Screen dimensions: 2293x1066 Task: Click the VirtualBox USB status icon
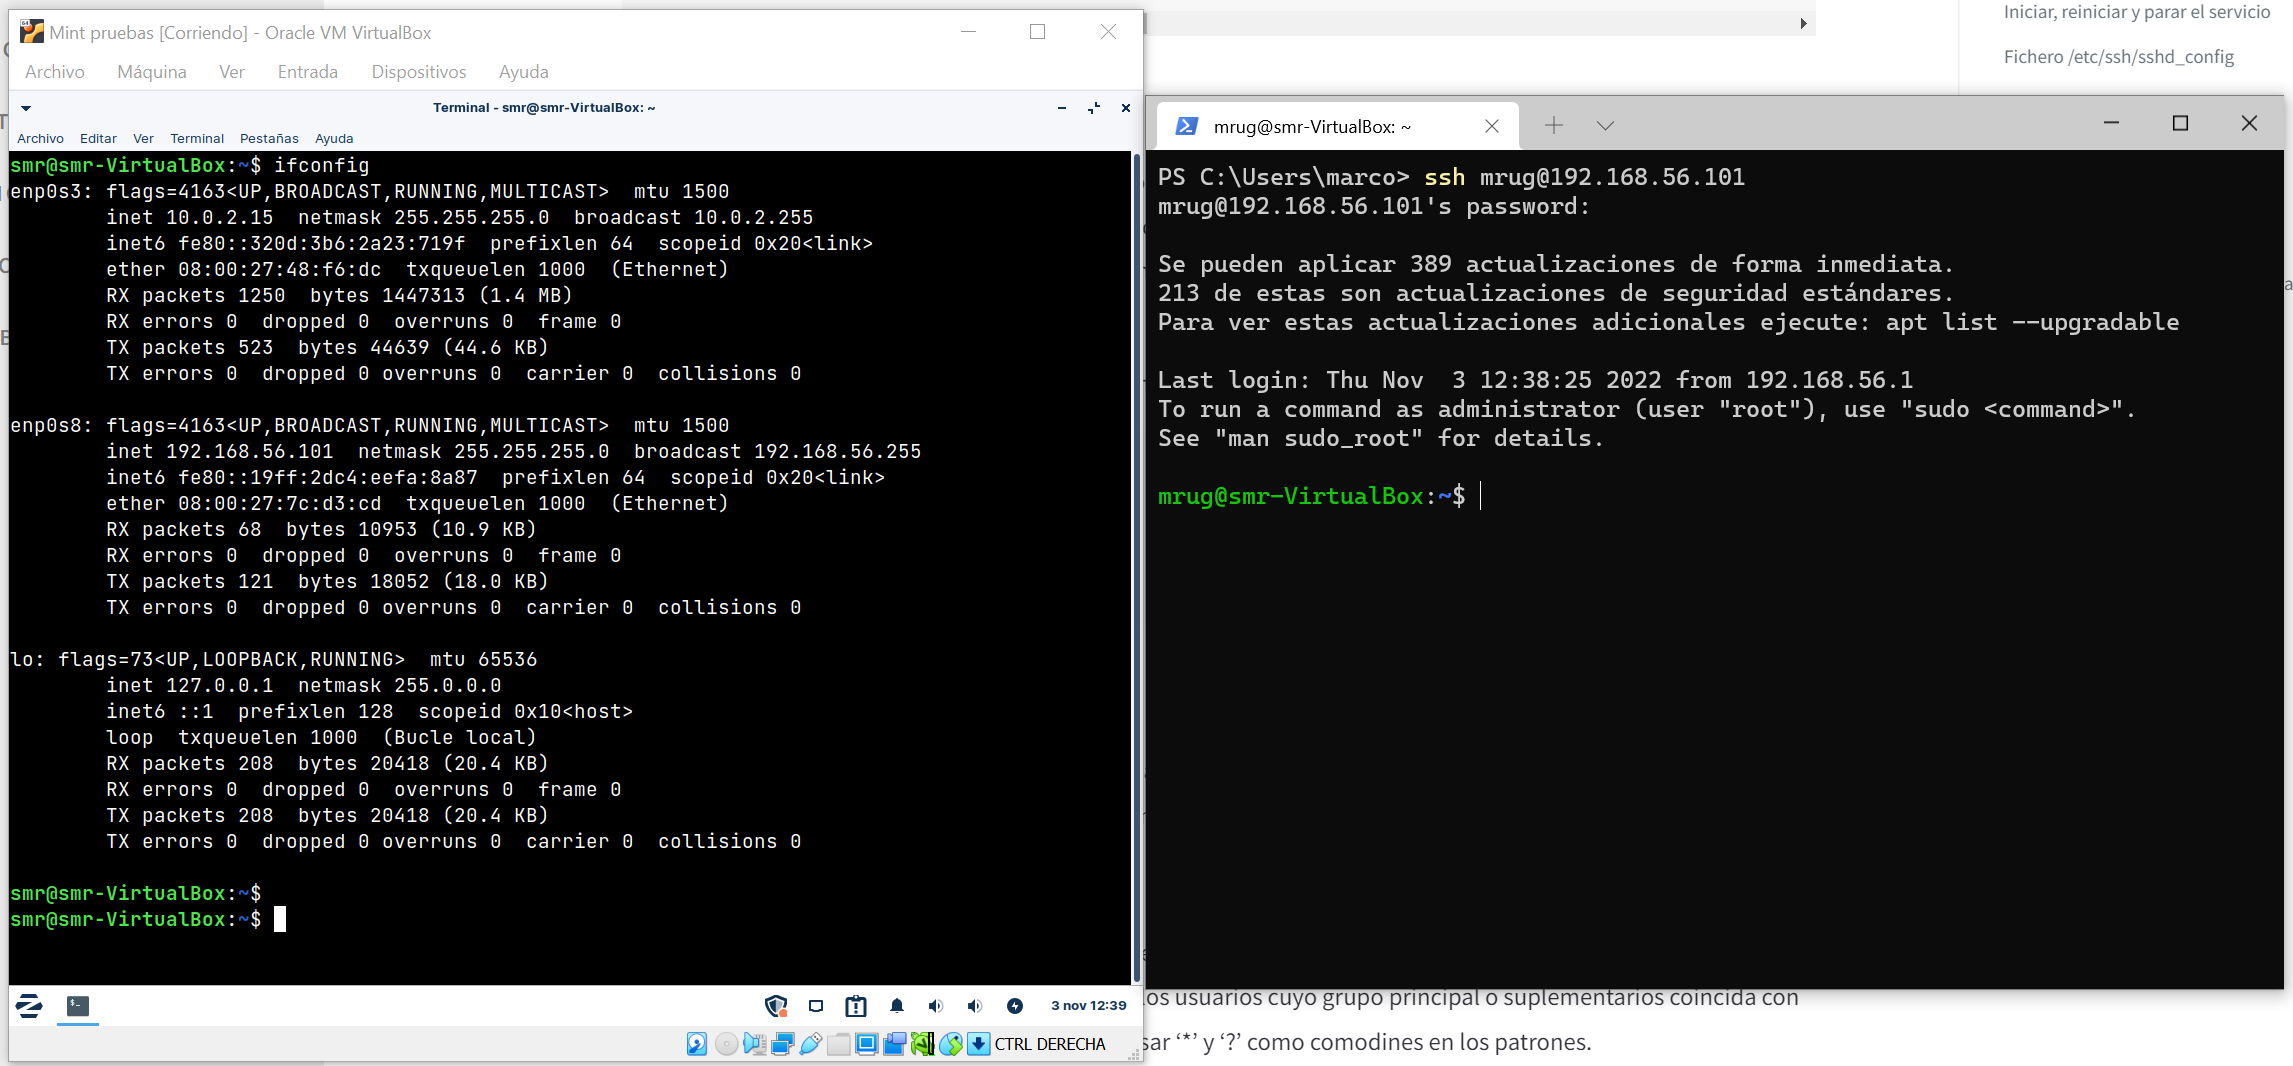pyautogui.click(x=811, y=1044)
